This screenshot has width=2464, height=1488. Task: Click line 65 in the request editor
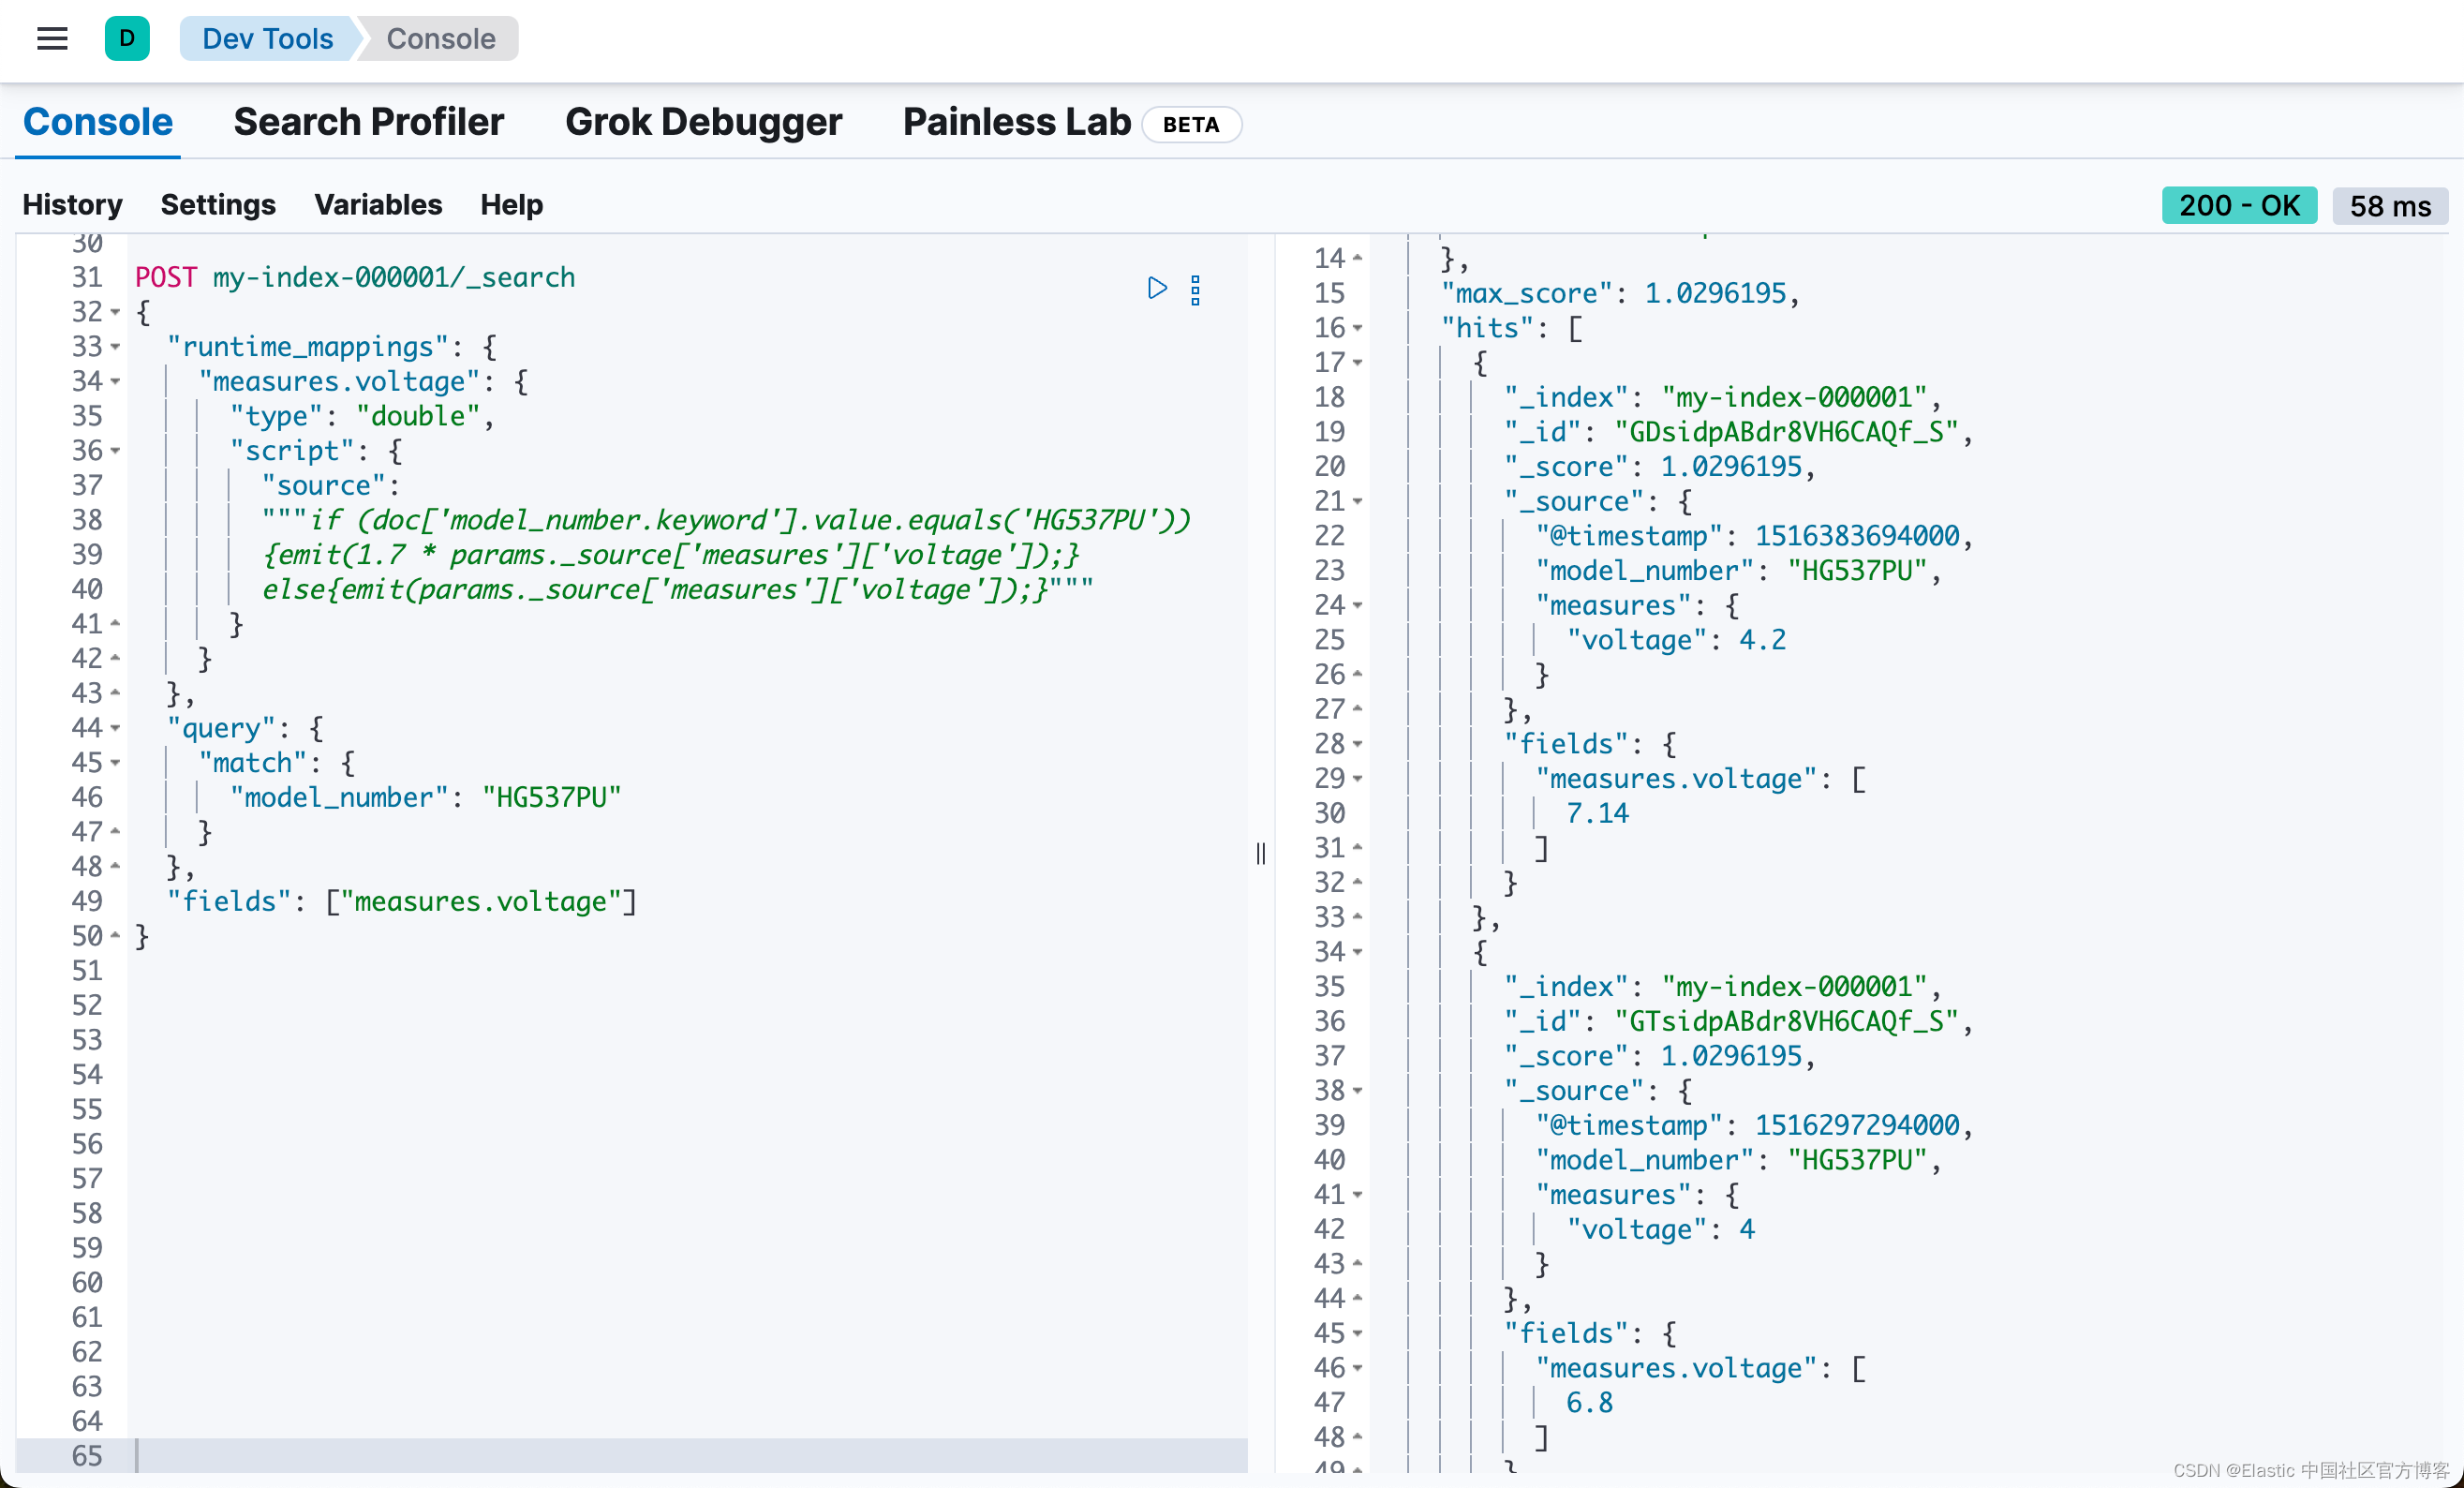pyautogui.click(x=400, y=1456)
